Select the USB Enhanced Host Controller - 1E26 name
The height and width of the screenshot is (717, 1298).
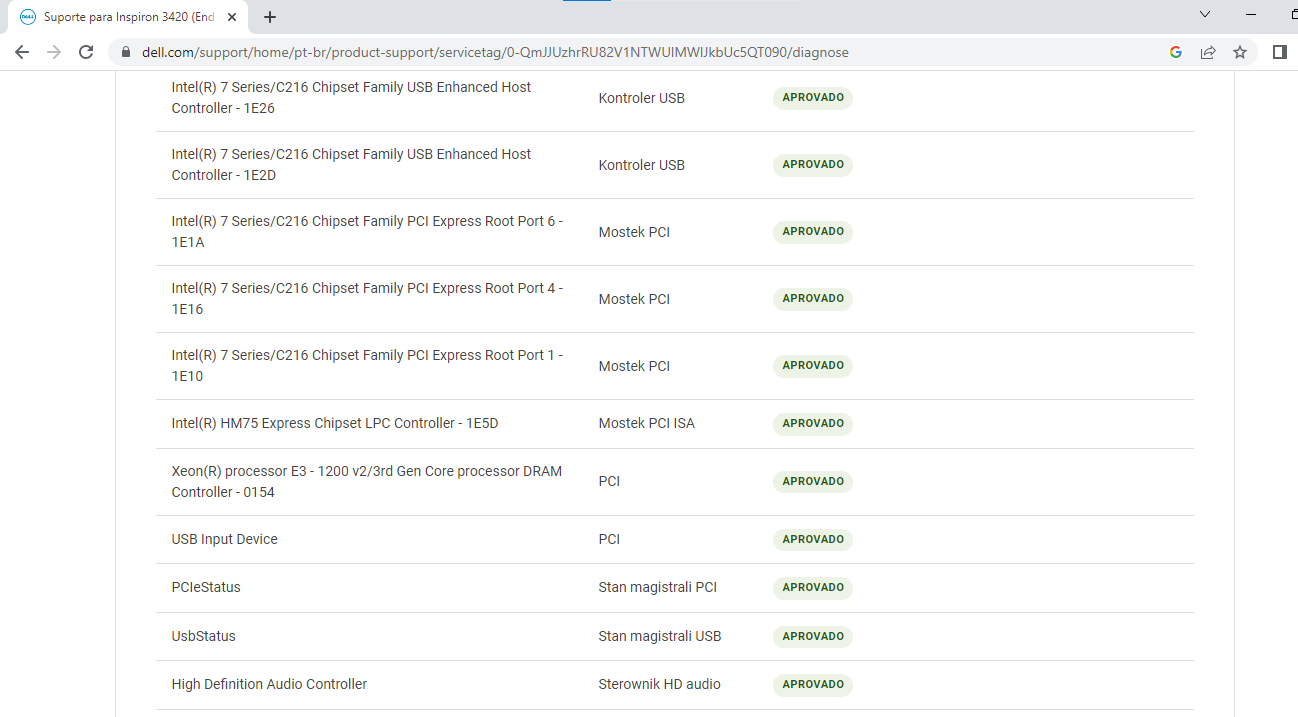(352, 98)
